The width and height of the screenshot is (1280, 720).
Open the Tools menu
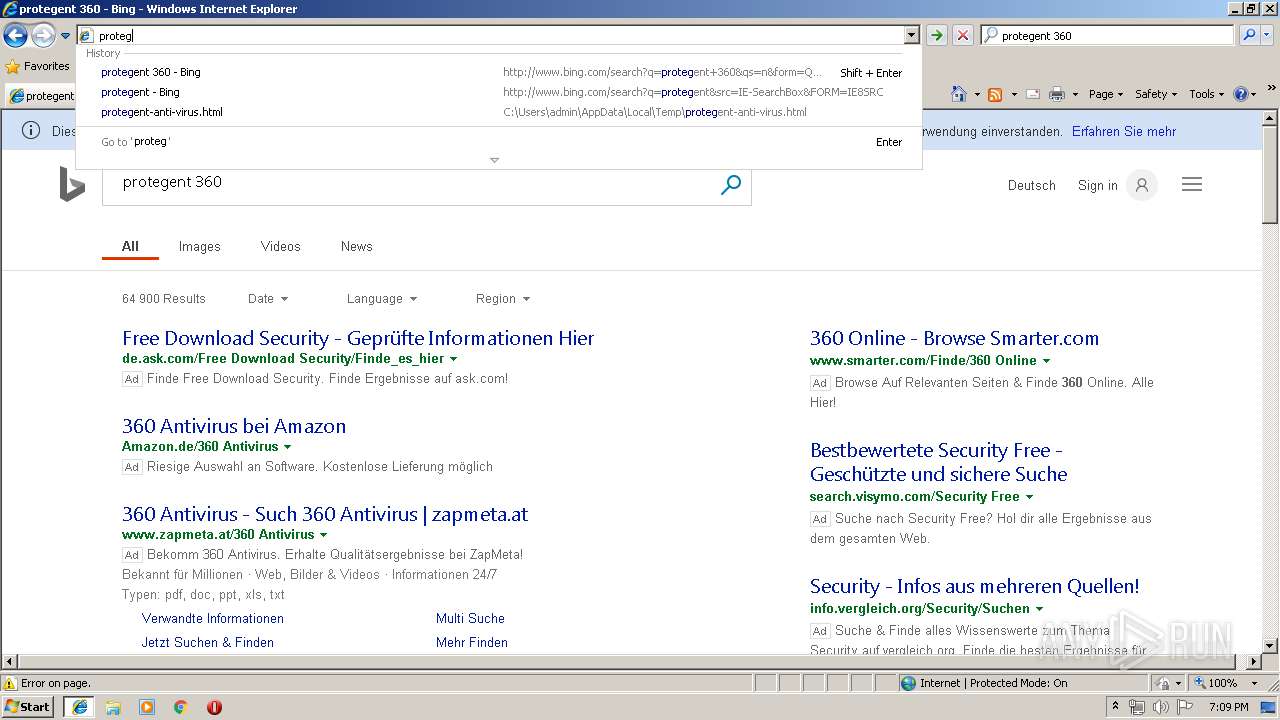tap(1207, 94)
